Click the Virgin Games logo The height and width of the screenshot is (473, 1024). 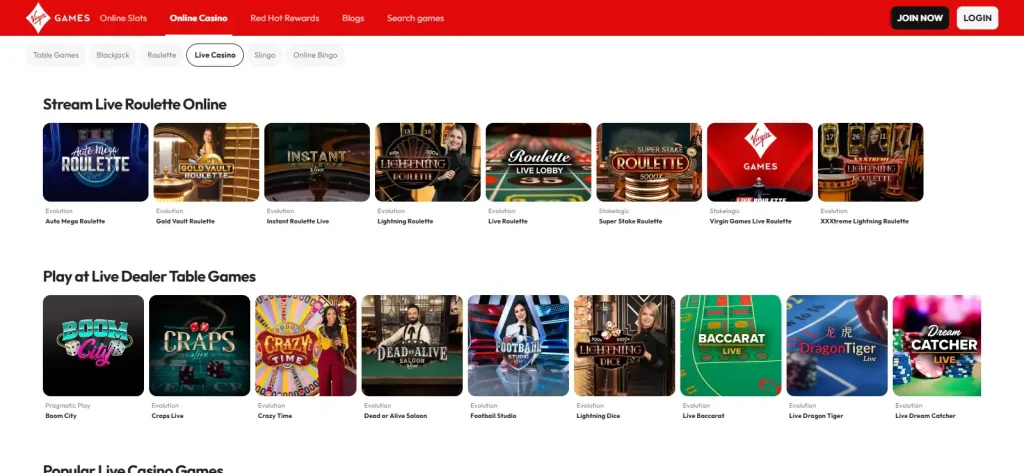coord(57,18)
